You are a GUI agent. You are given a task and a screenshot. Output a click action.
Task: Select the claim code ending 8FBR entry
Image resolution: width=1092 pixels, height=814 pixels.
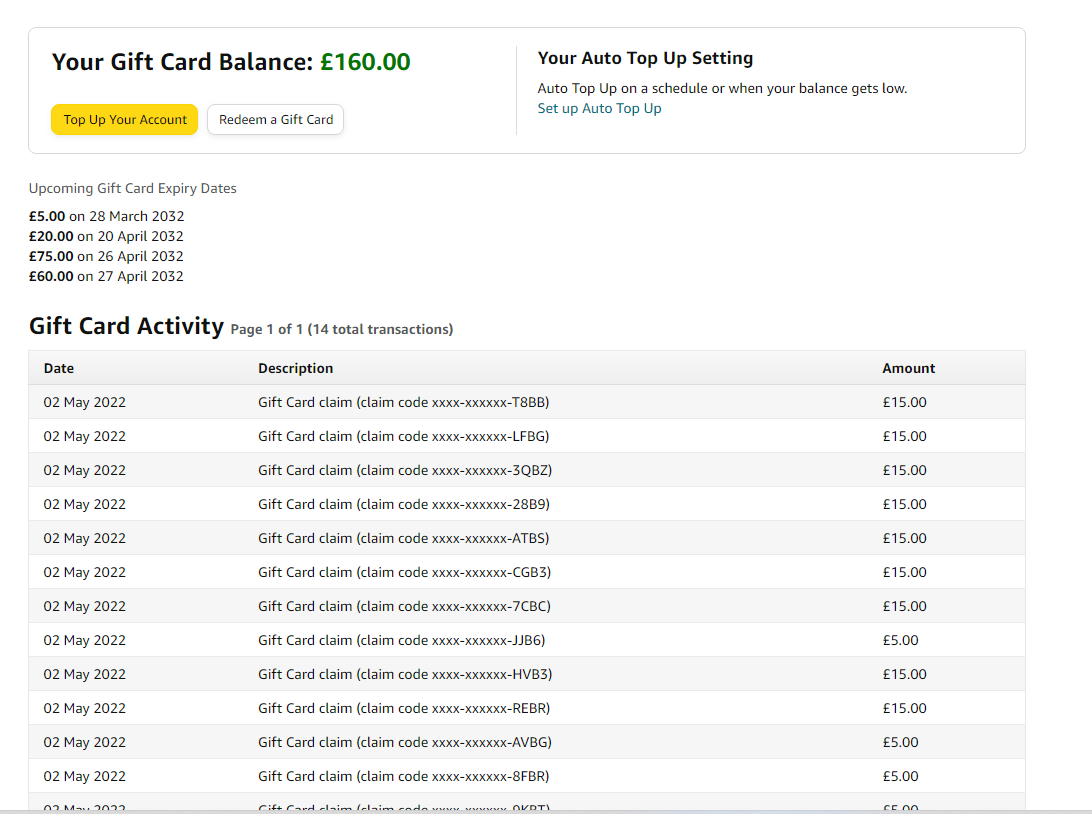(403, 776)
